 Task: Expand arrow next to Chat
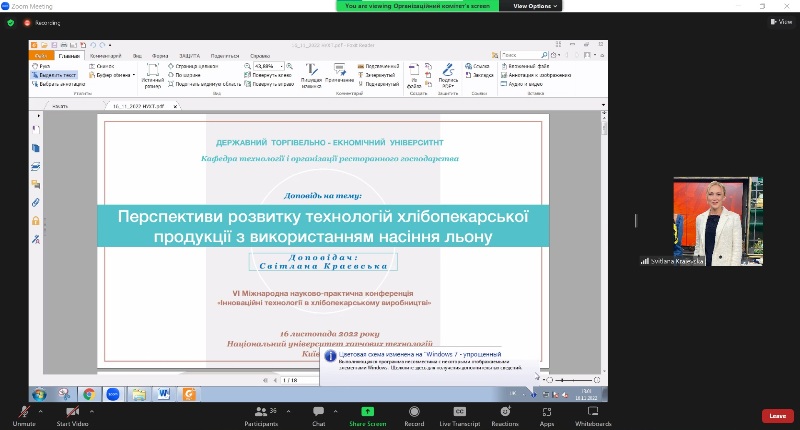(335, 411)
